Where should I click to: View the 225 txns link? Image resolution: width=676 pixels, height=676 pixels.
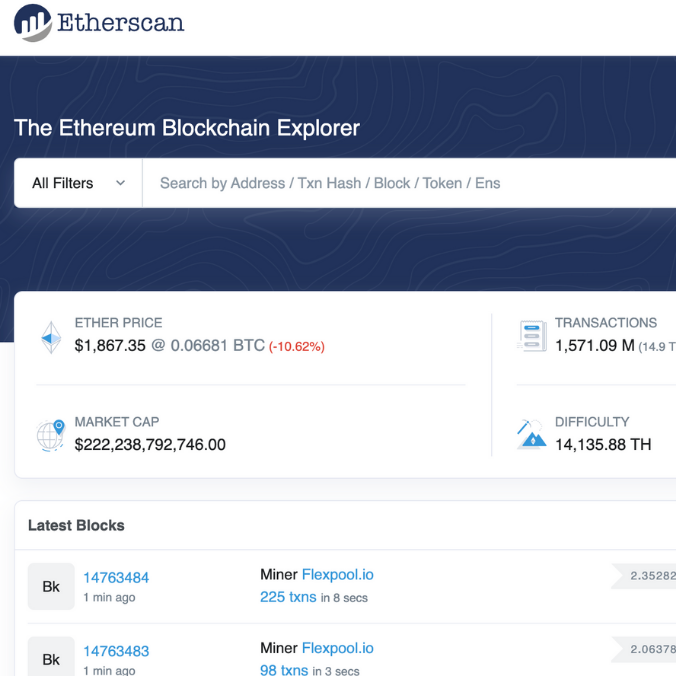pyautogui.click(x=288, y=597)
